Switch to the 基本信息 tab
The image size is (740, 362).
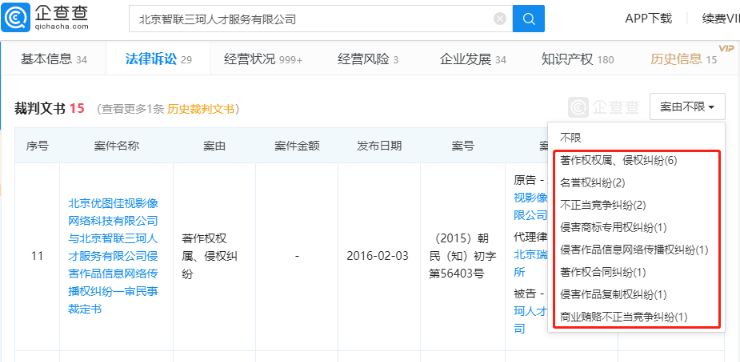click(x=54, y=59)
